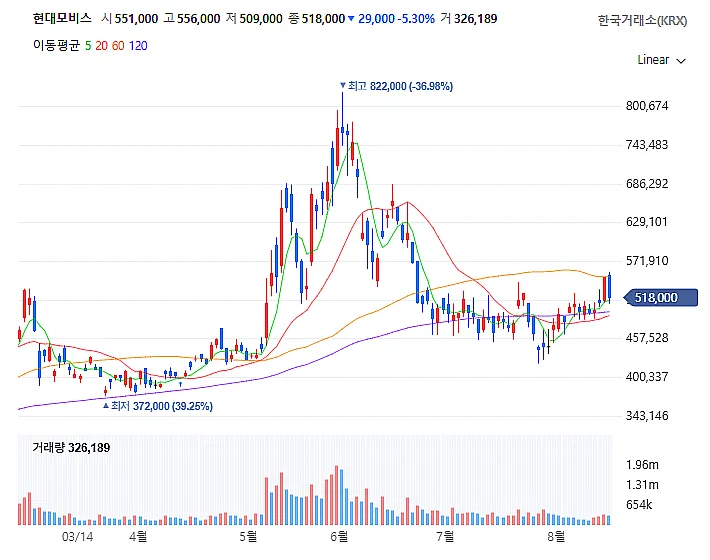Click the 이동평균 label
This screenshot has width=710, height=560.
pyautogui.click(x=56, y=45)
